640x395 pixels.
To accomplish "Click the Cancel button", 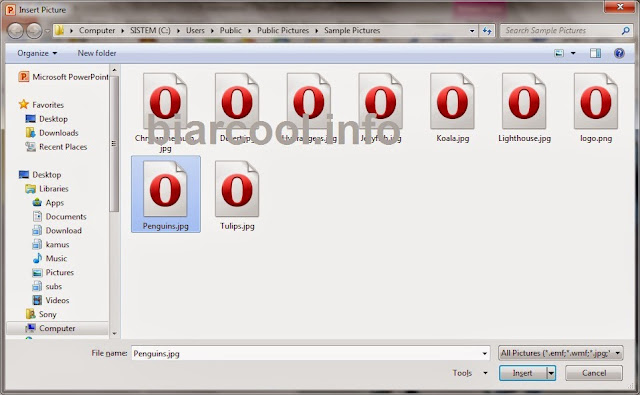I will point(594,373).
